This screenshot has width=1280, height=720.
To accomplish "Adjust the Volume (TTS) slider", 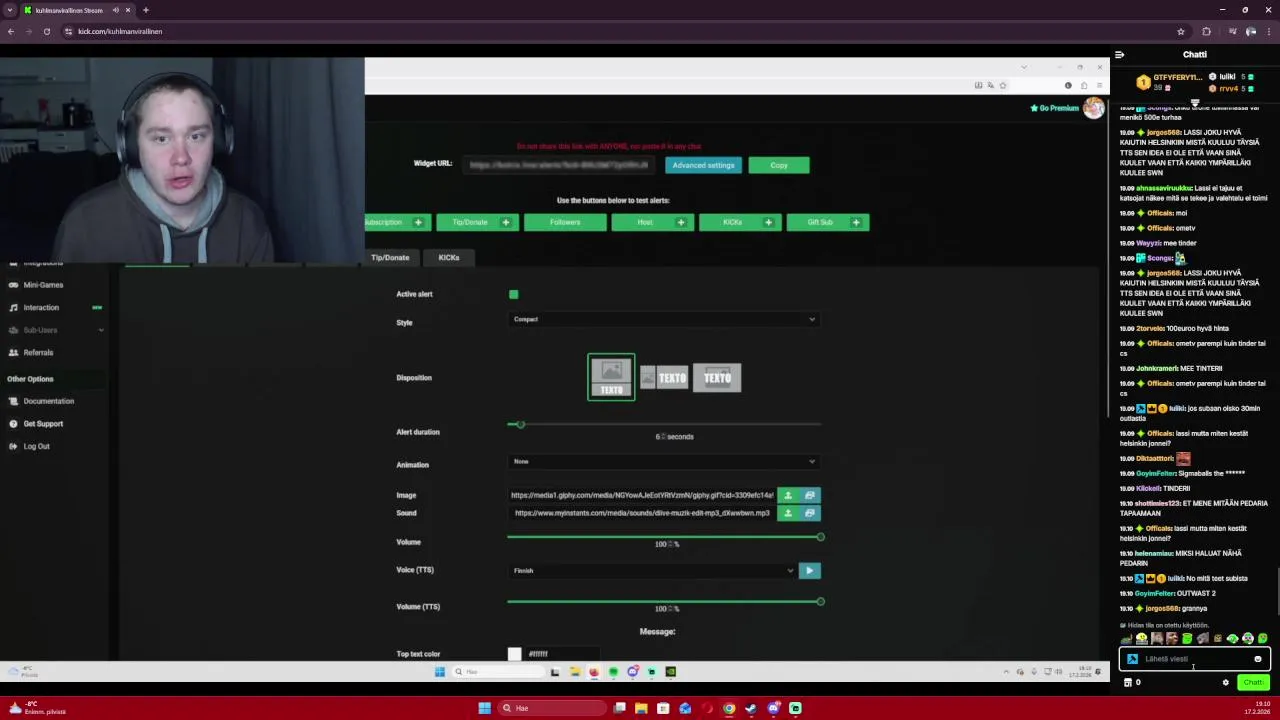I will 664,601.
